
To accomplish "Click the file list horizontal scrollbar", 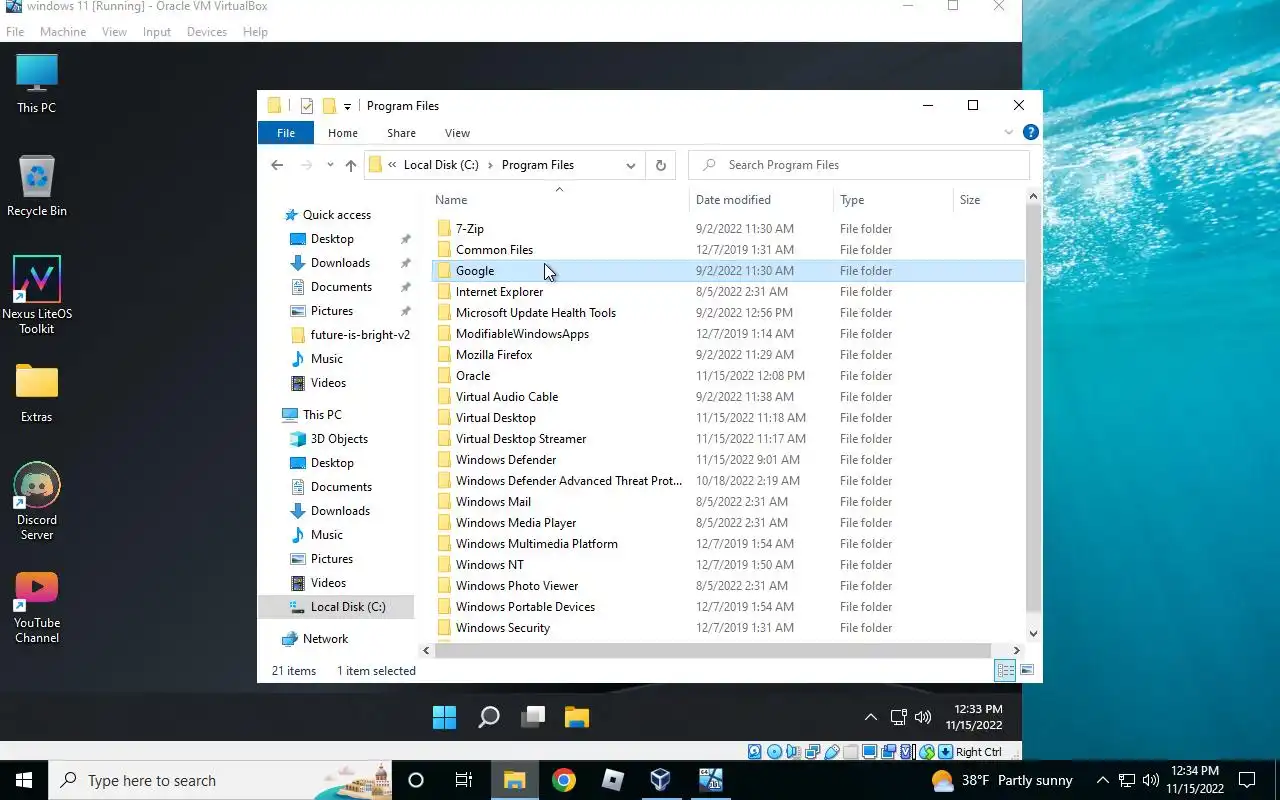I will [712, 650].
